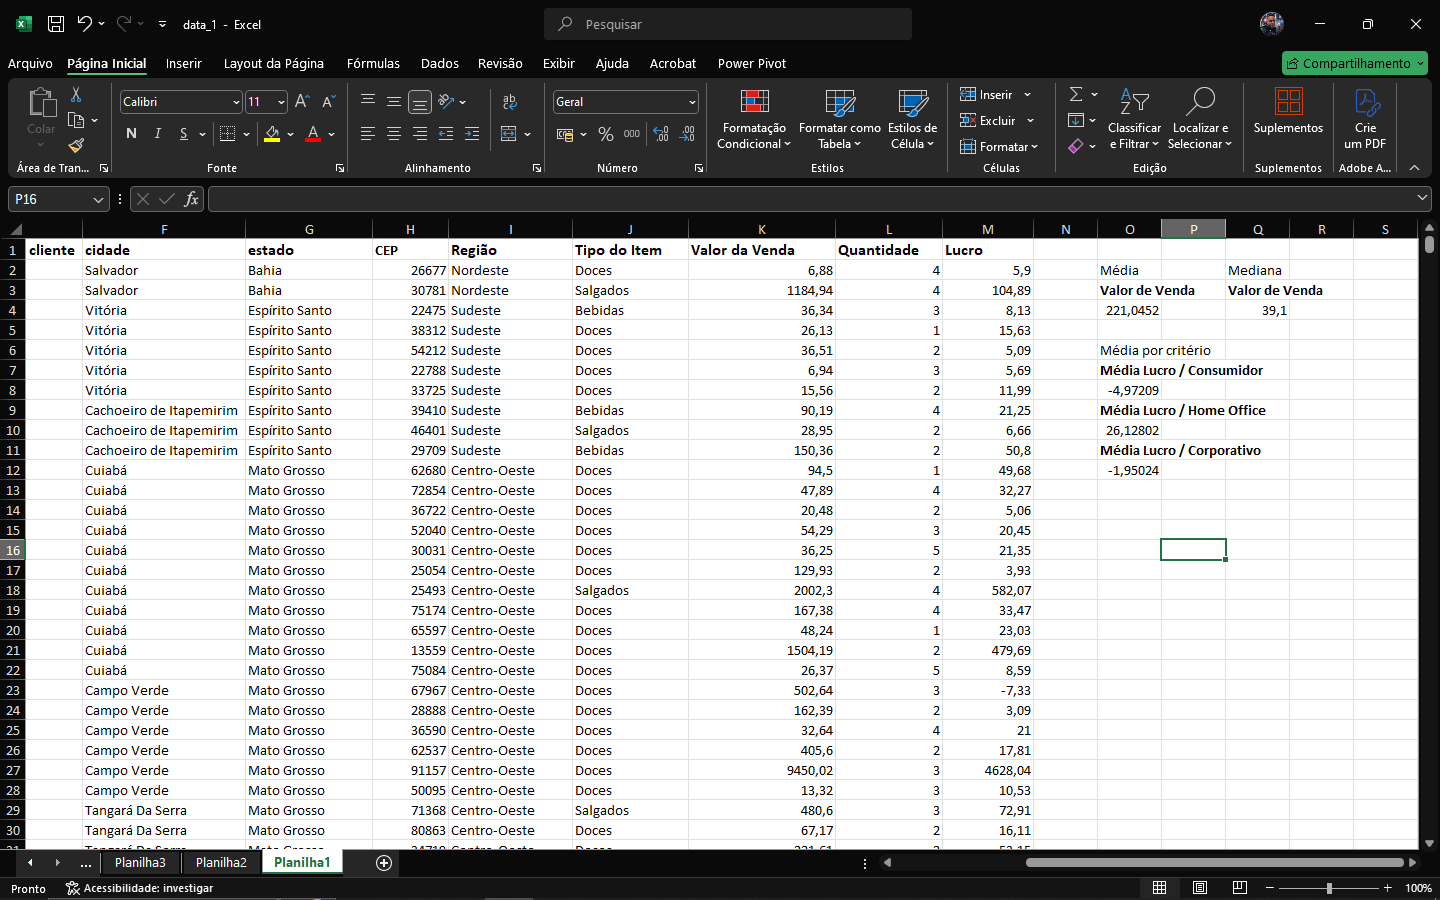Image resolution: width=1440 pixels, height=900 pixels.
Task: Decrease the indent level
Action: coord(446,134)
